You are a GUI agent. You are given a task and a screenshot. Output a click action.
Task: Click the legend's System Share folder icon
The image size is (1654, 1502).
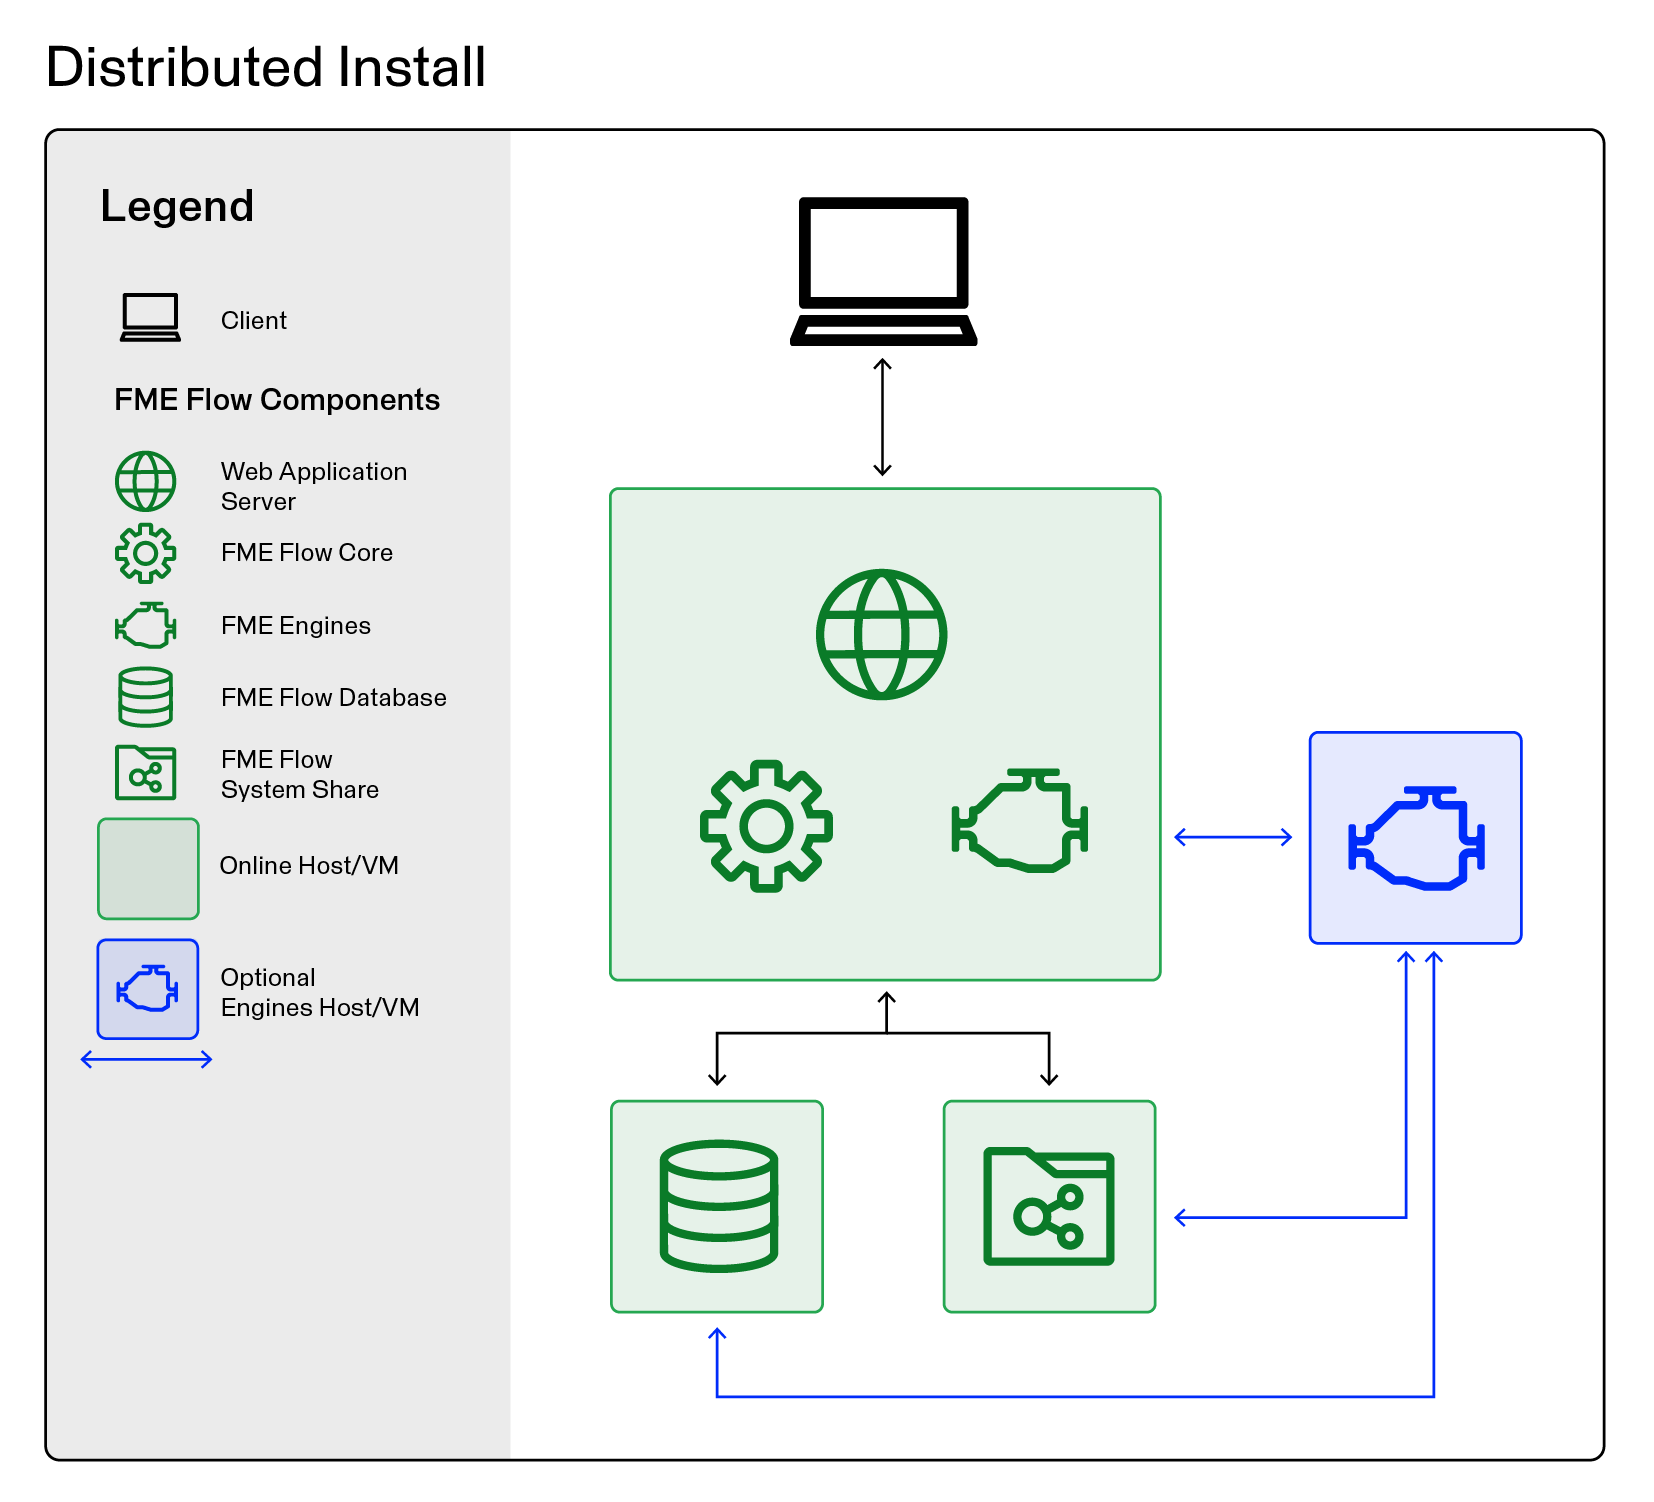pyautogui.click(x=146, y=773)
